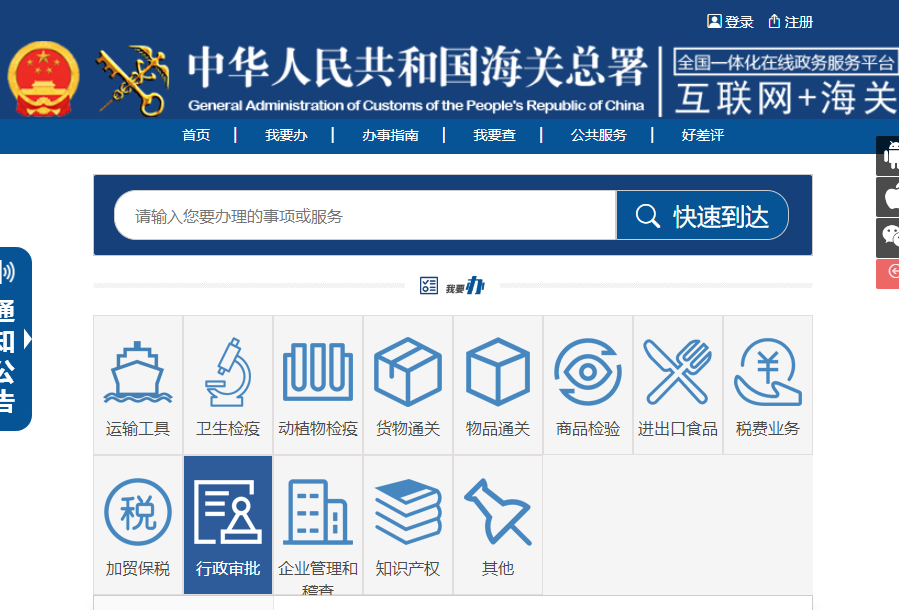Viewport: 899px width, 610px height.
Task: Select the 进出口食品 fork and knife icon
Action: pyautogui.click(x=678, y=372)
